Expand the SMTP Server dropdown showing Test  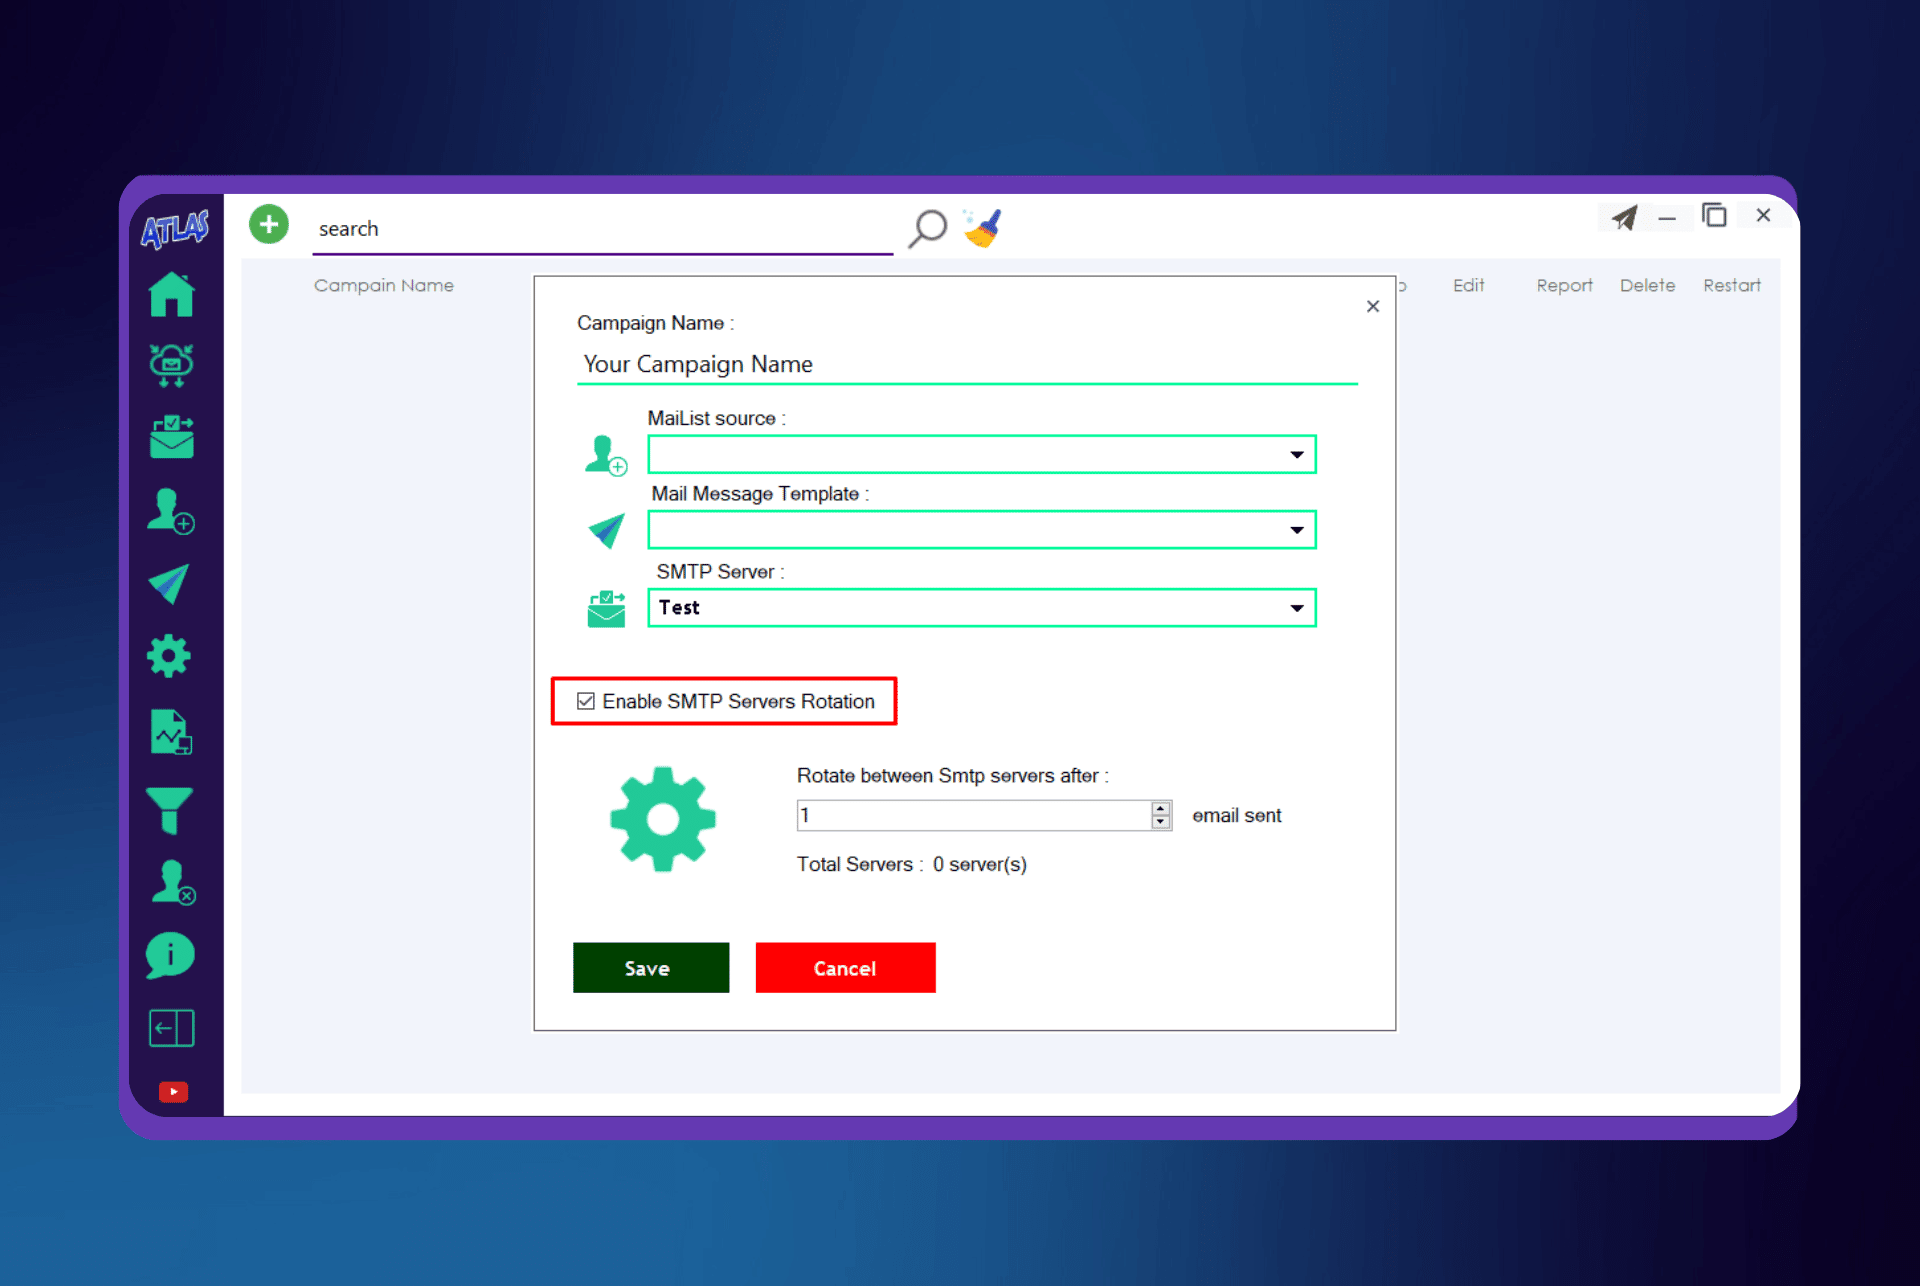(x=1296, y=608)
